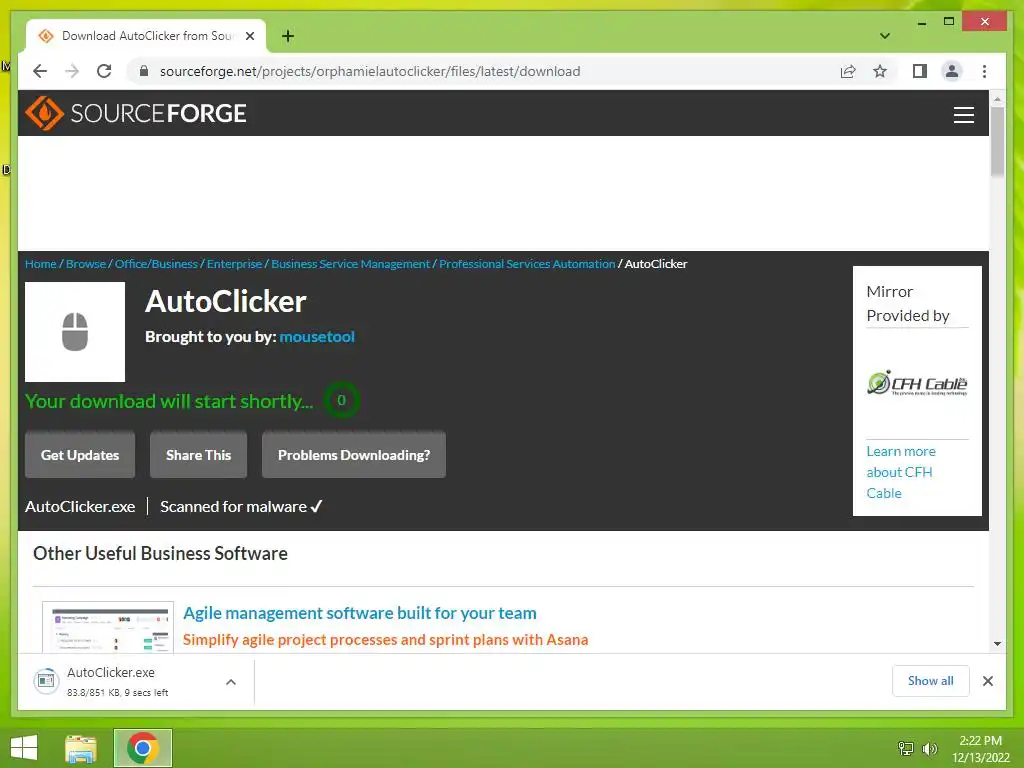
Task: Click the address bar URL
Action: [x=370, y=71]
